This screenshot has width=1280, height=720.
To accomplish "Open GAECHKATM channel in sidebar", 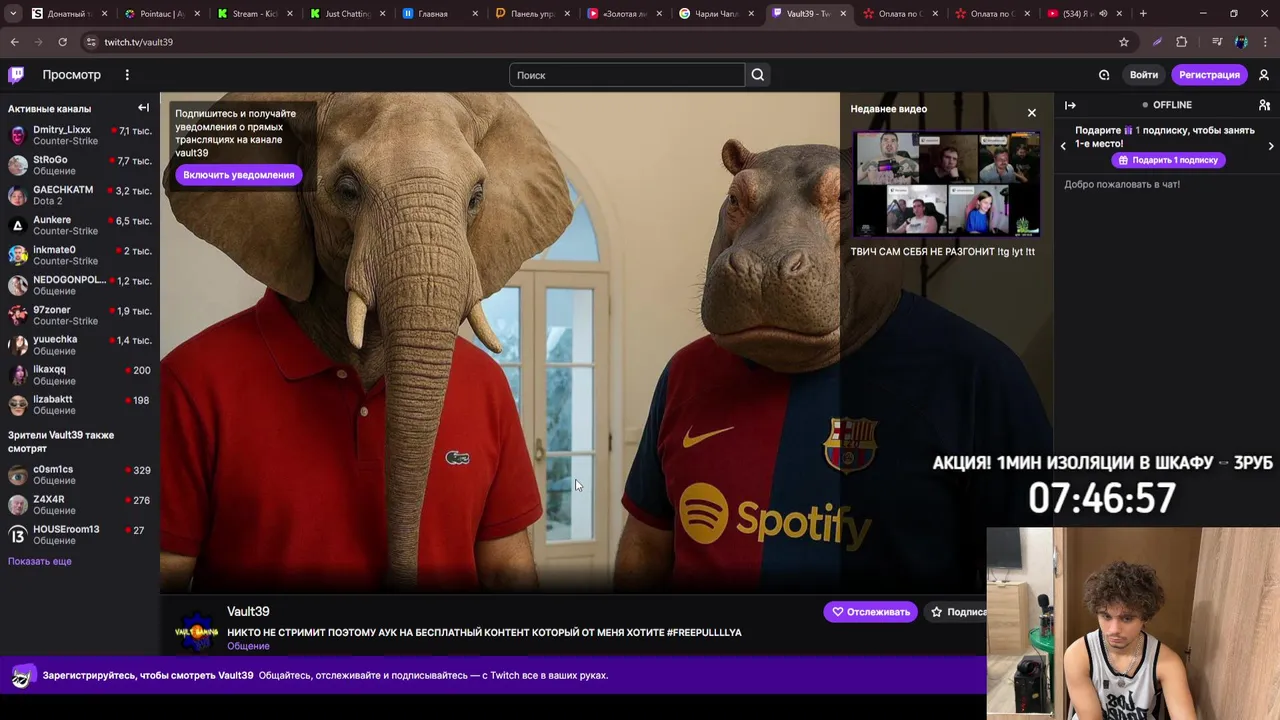I will coord(80,195).
